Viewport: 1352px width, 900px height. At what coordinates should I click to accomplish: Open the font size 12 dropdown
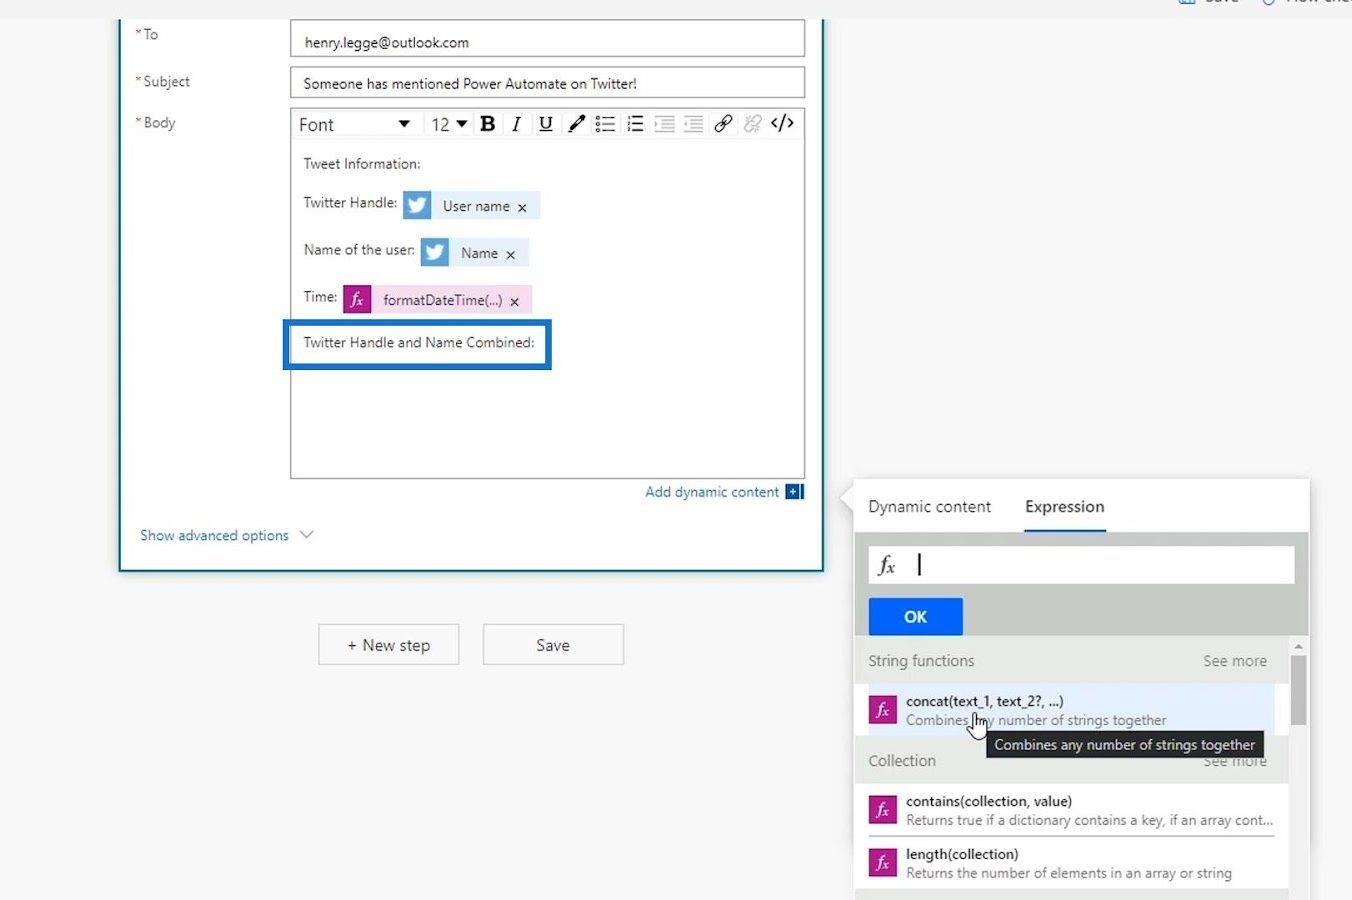point(449,124)
